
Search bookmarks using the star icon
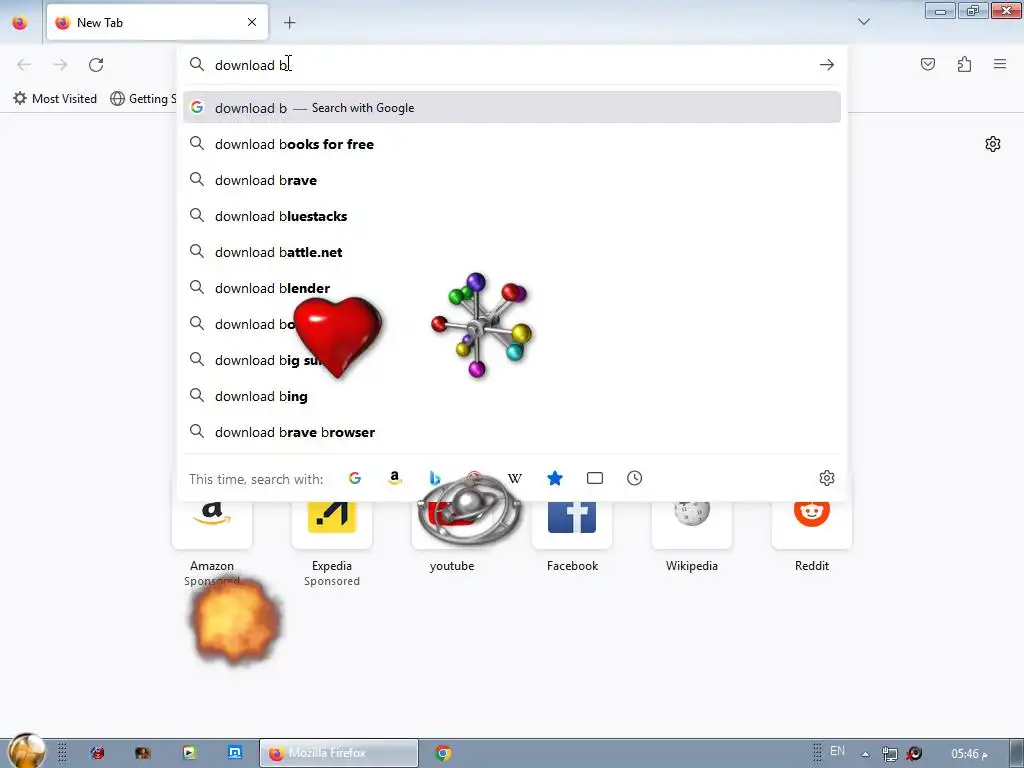tap(554, 478)
